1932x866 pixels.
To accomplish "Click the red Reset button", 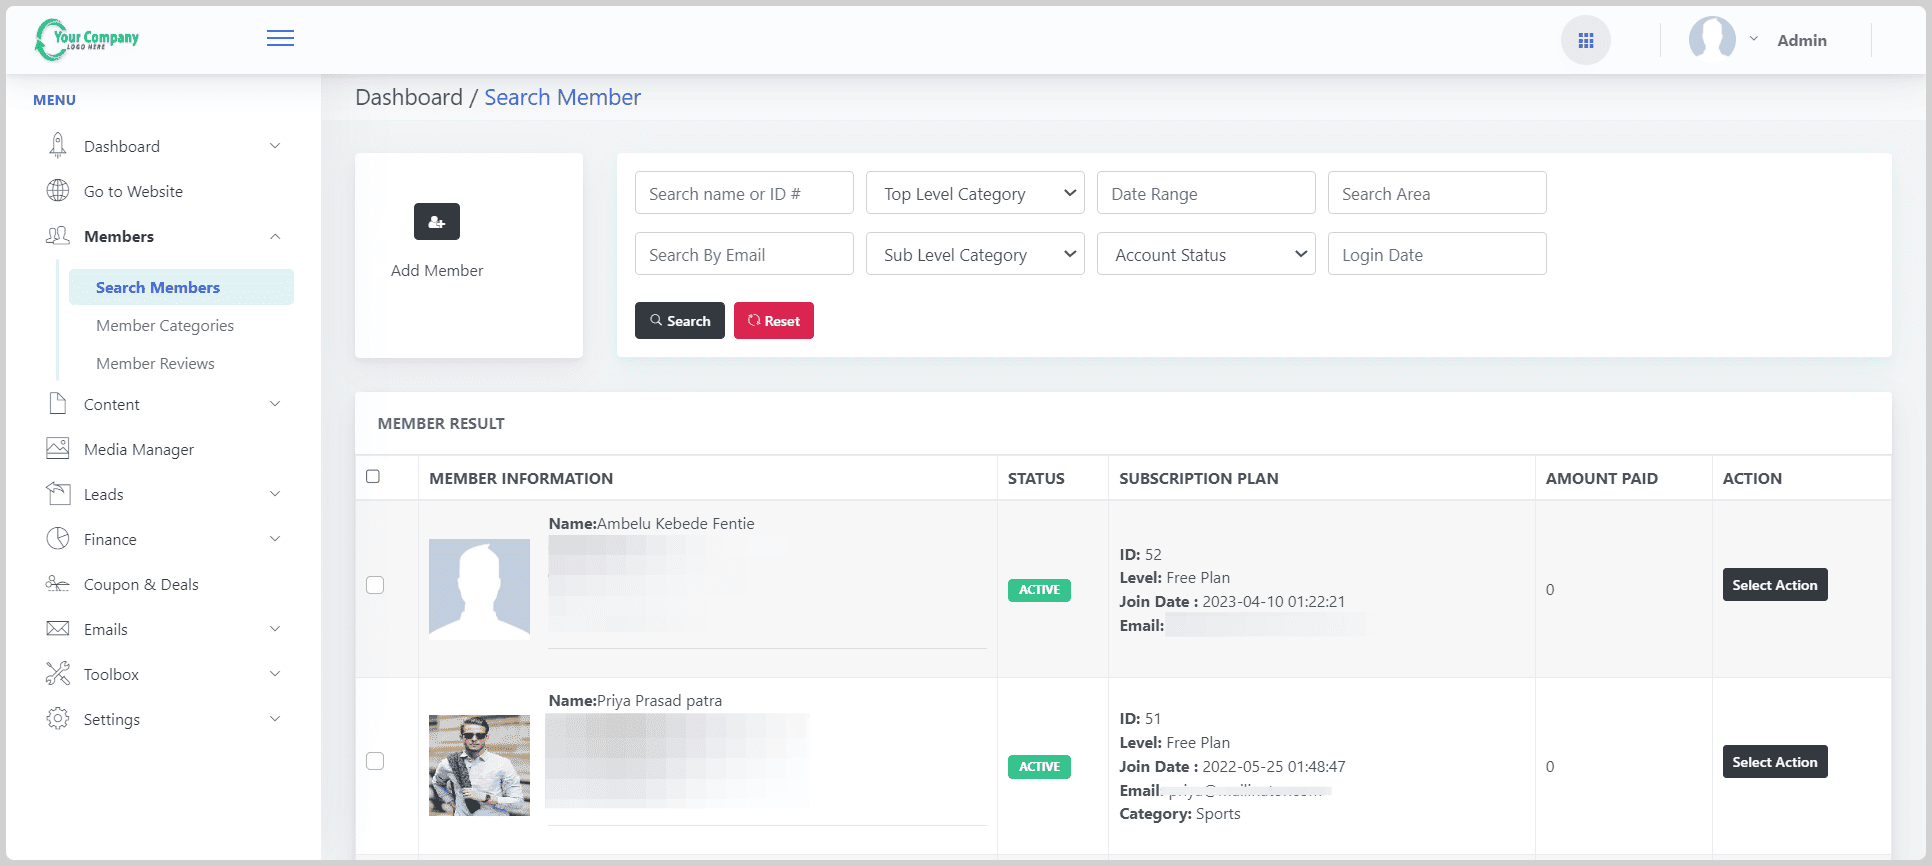I will click(x=773, y=321).
